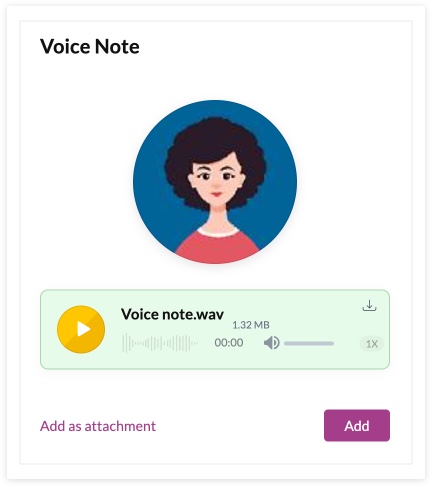The image size is (432, 487).
Task: Select the Add as attachment link
Action: click(98, 426)
